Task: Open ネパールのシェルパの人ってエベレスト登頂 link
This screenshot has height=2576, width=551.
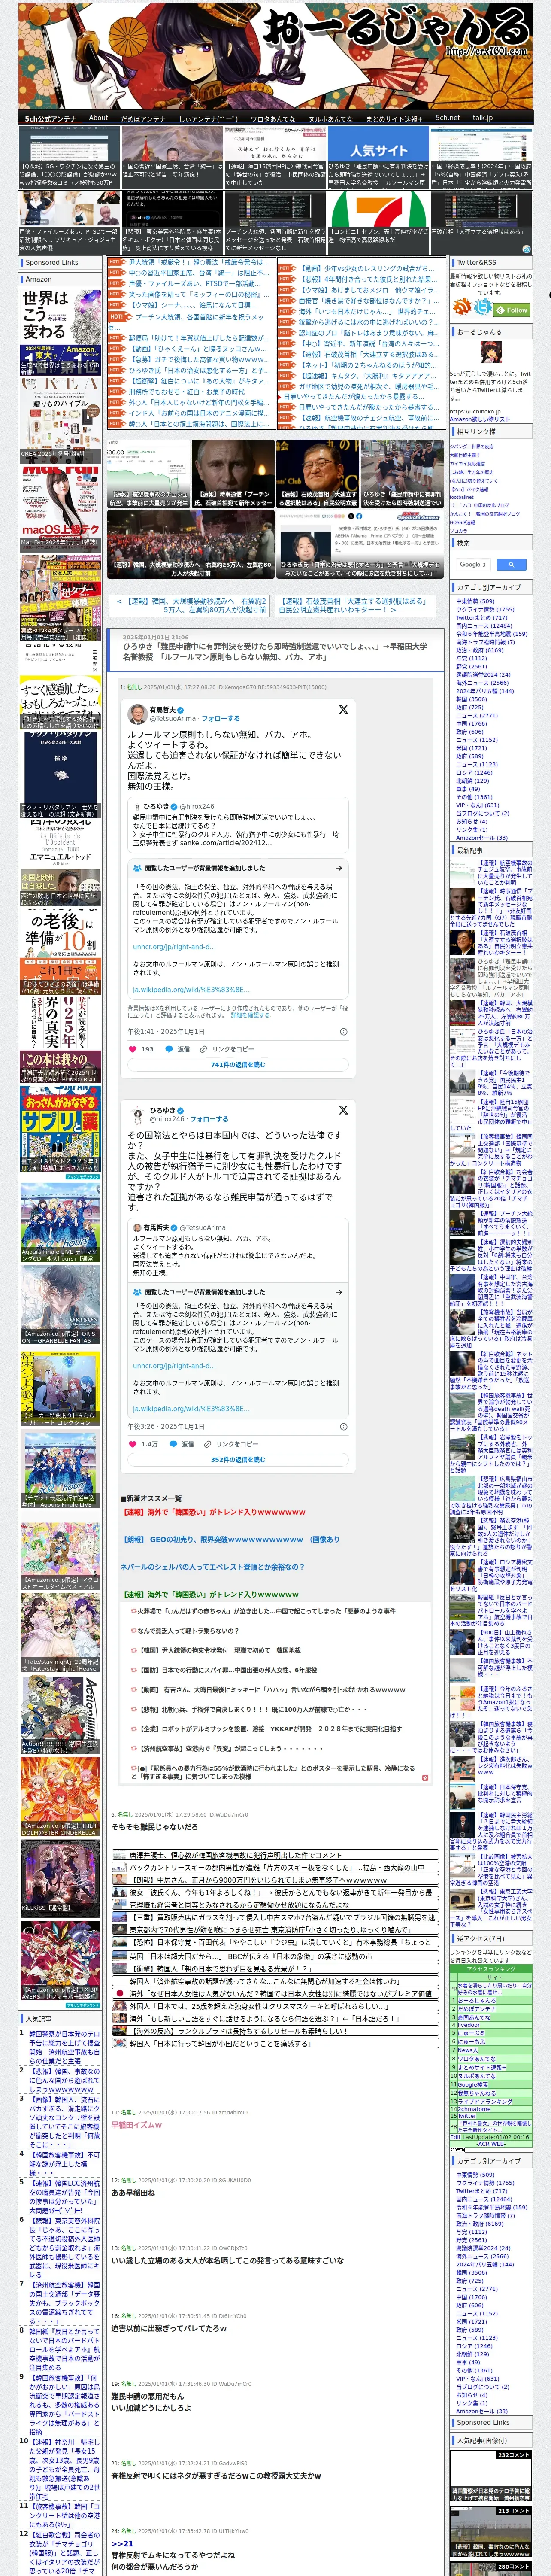Action: (x=212, y=1567)
